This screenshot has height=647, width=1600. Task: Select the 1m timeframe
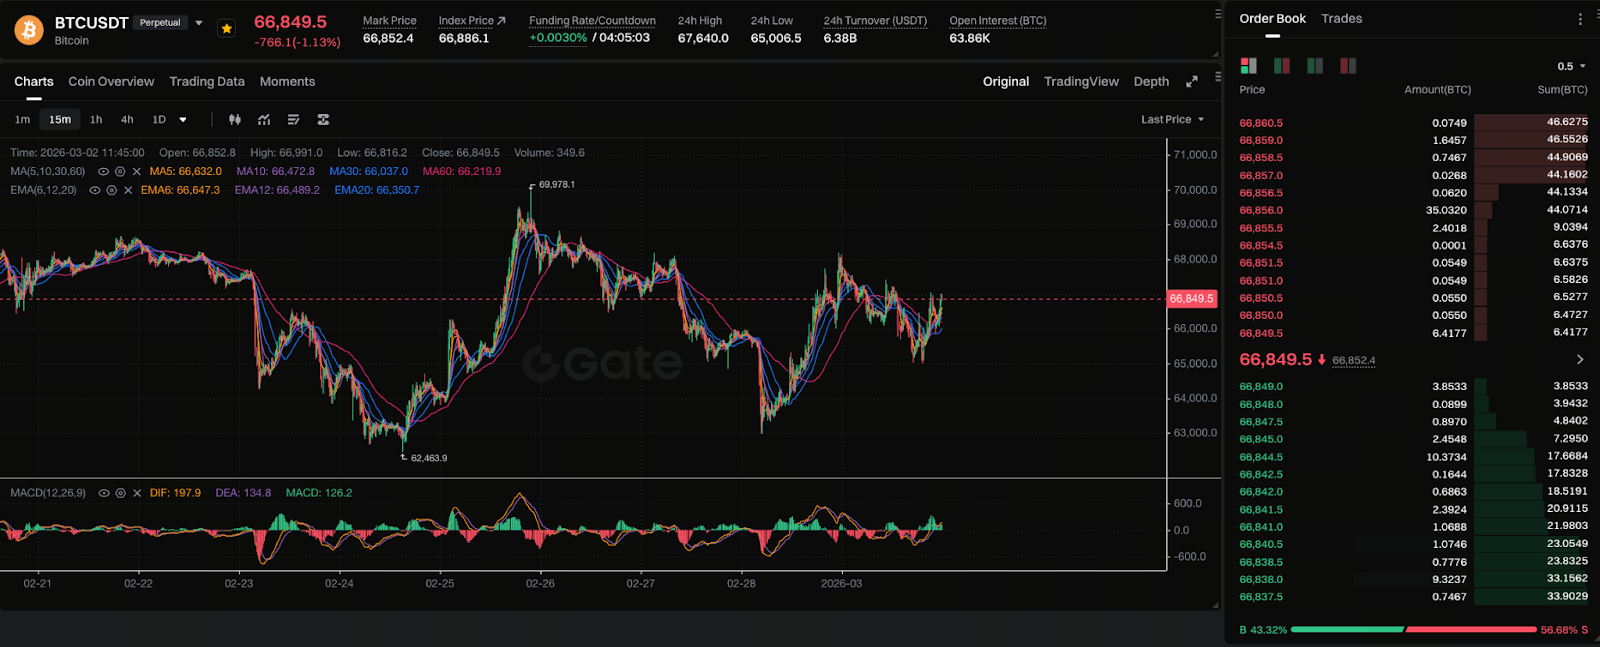pyautogui.click(x=22, y=120)
